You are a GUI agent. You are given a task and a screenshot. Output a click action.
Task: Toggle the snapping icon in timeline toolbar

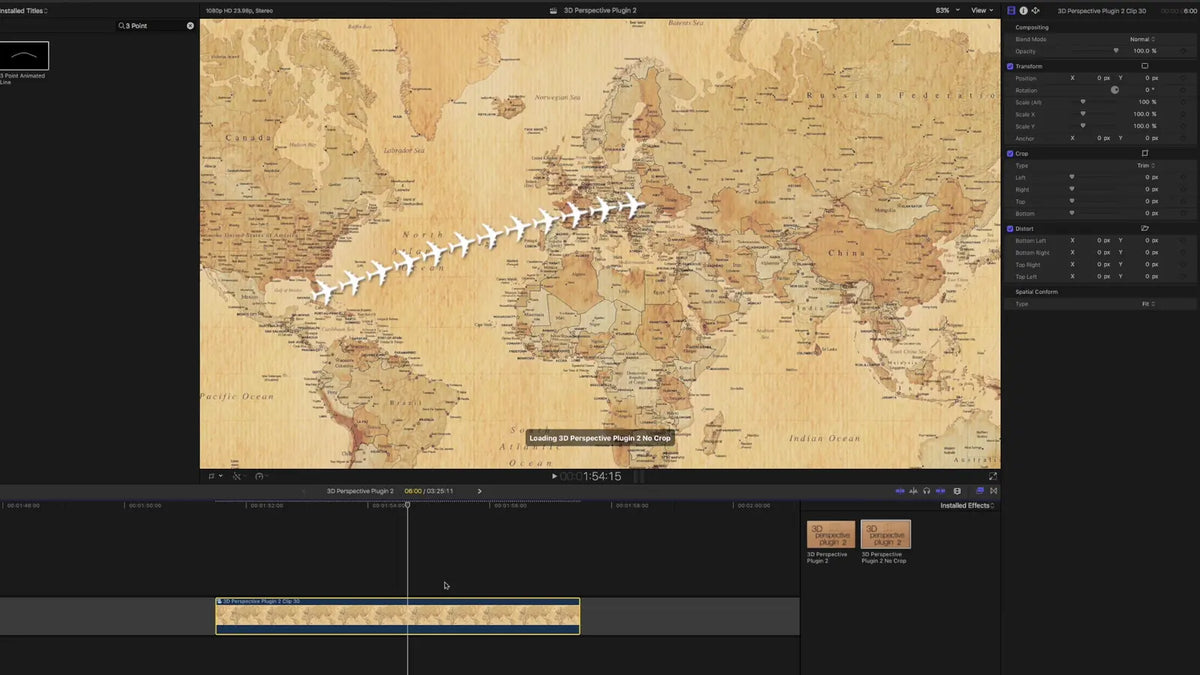pyautogui.click(x=941, y=491)
